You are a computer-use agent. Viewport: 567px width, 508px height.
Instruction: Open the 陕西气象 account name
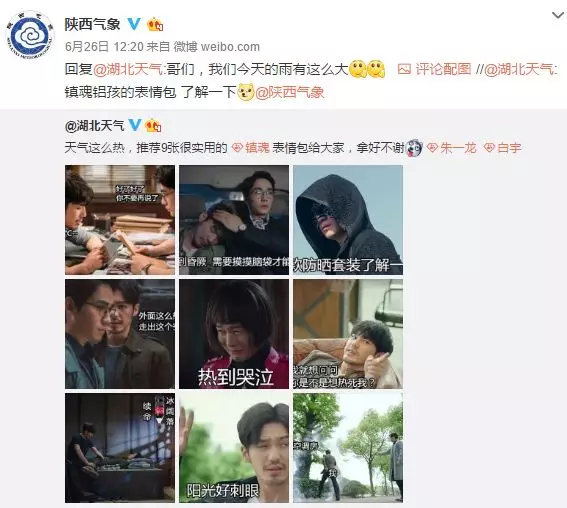click(x=93, y=24)
